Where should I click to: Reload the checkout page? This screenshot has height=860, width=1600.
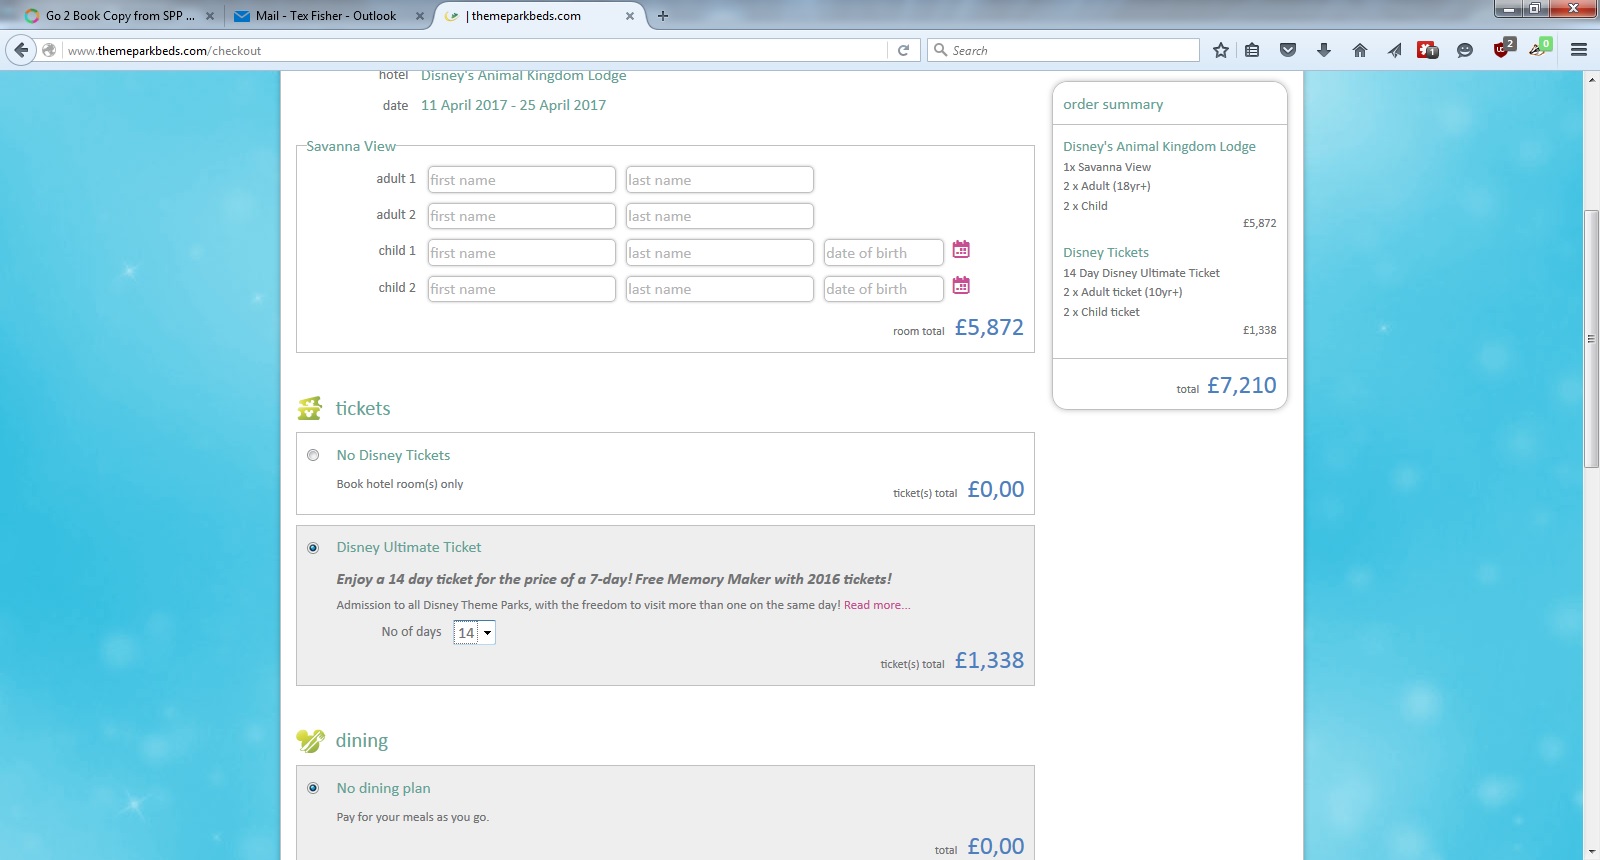pyautogui.click(x=903, y=50)
